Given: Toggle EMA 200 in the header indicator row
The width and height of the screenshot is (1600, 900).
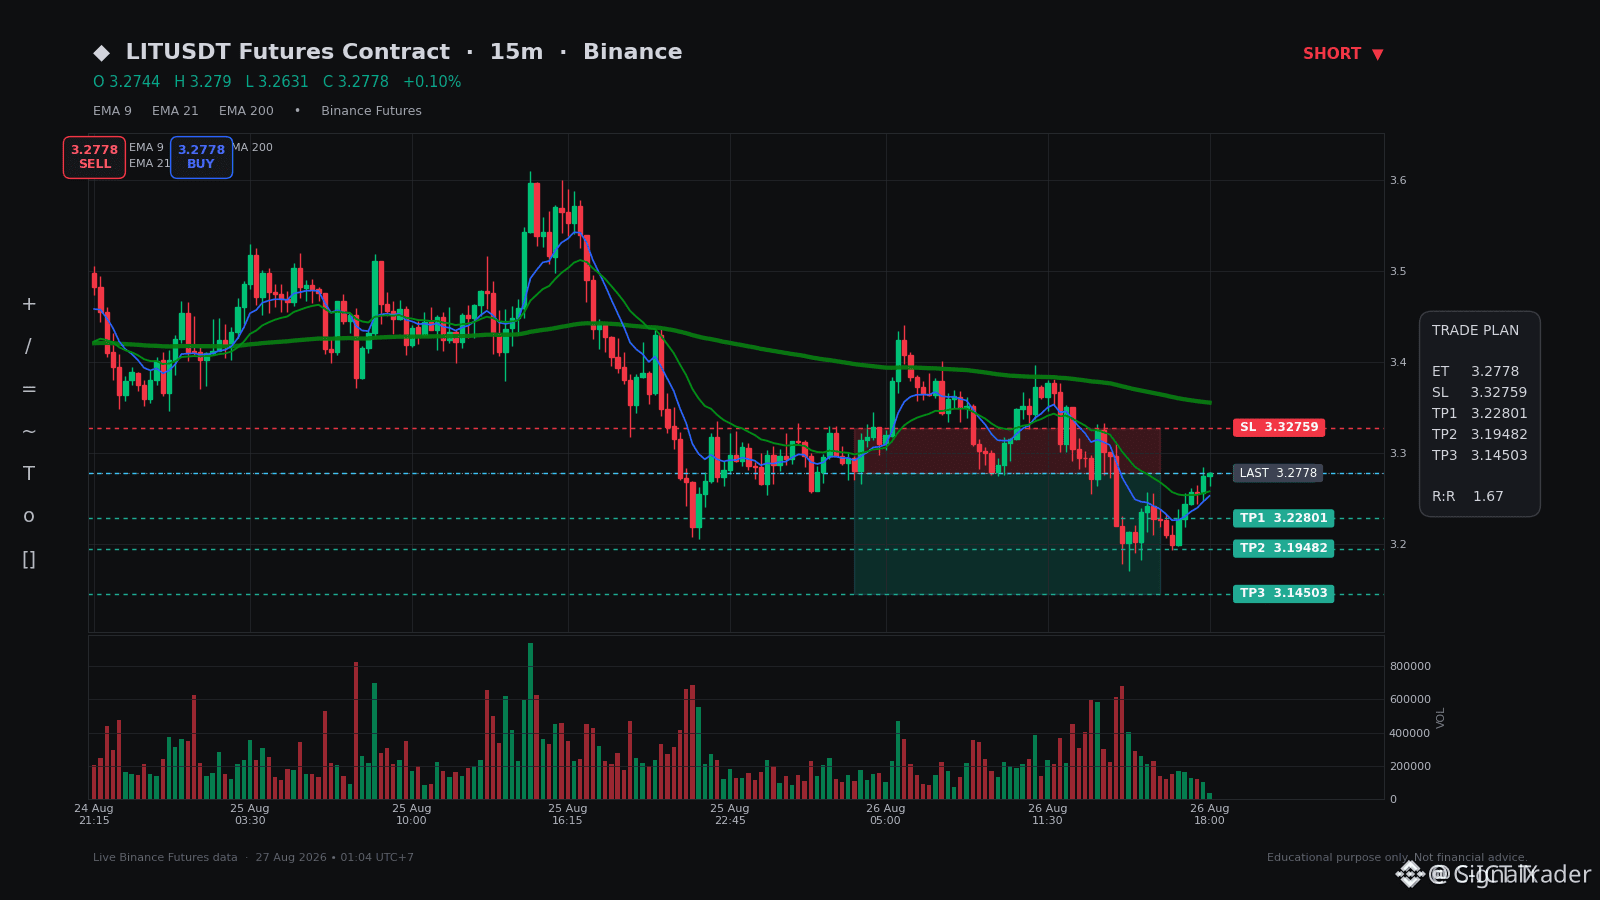Looking at the screenshot, I should [246, 111].
